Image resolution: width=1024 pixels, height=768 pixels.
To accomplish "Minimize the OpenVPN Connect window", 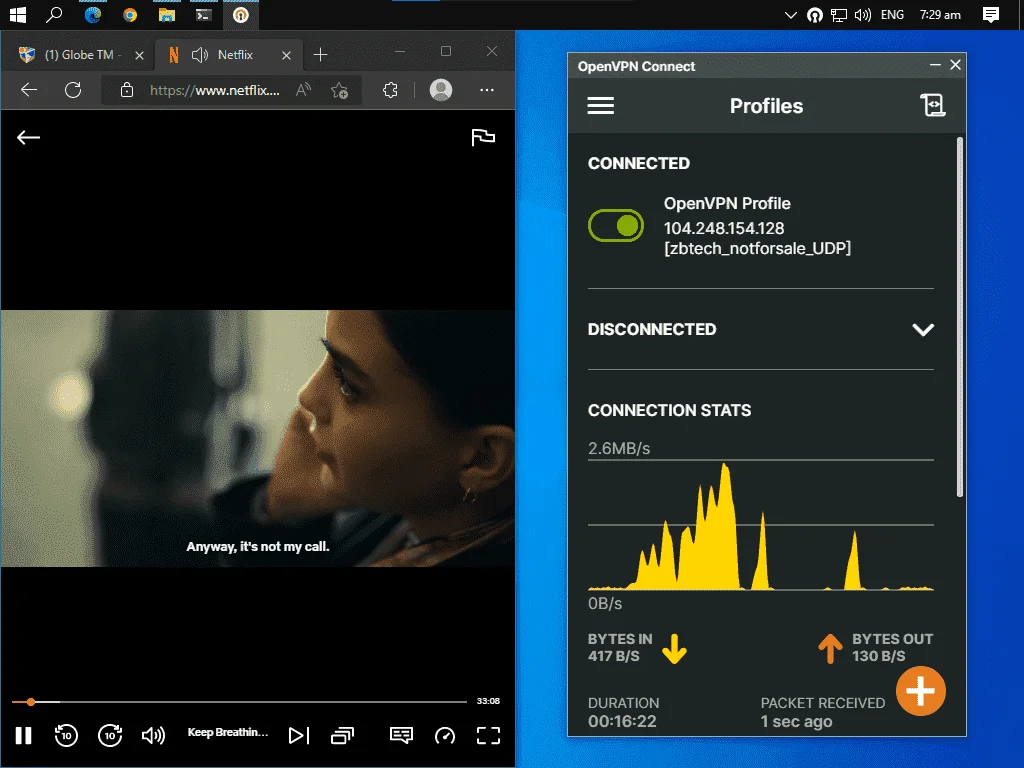I will pos(935,65).
